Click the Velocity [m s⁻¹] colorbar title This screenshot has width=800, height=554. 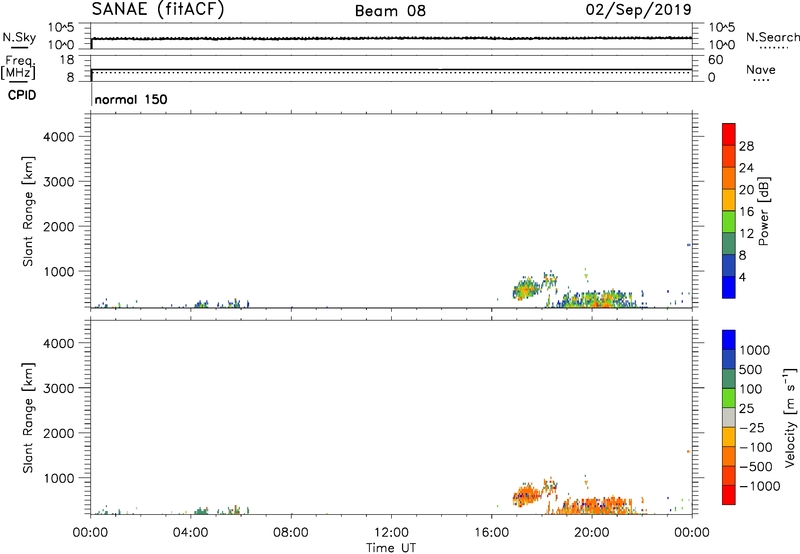[790, 417]
